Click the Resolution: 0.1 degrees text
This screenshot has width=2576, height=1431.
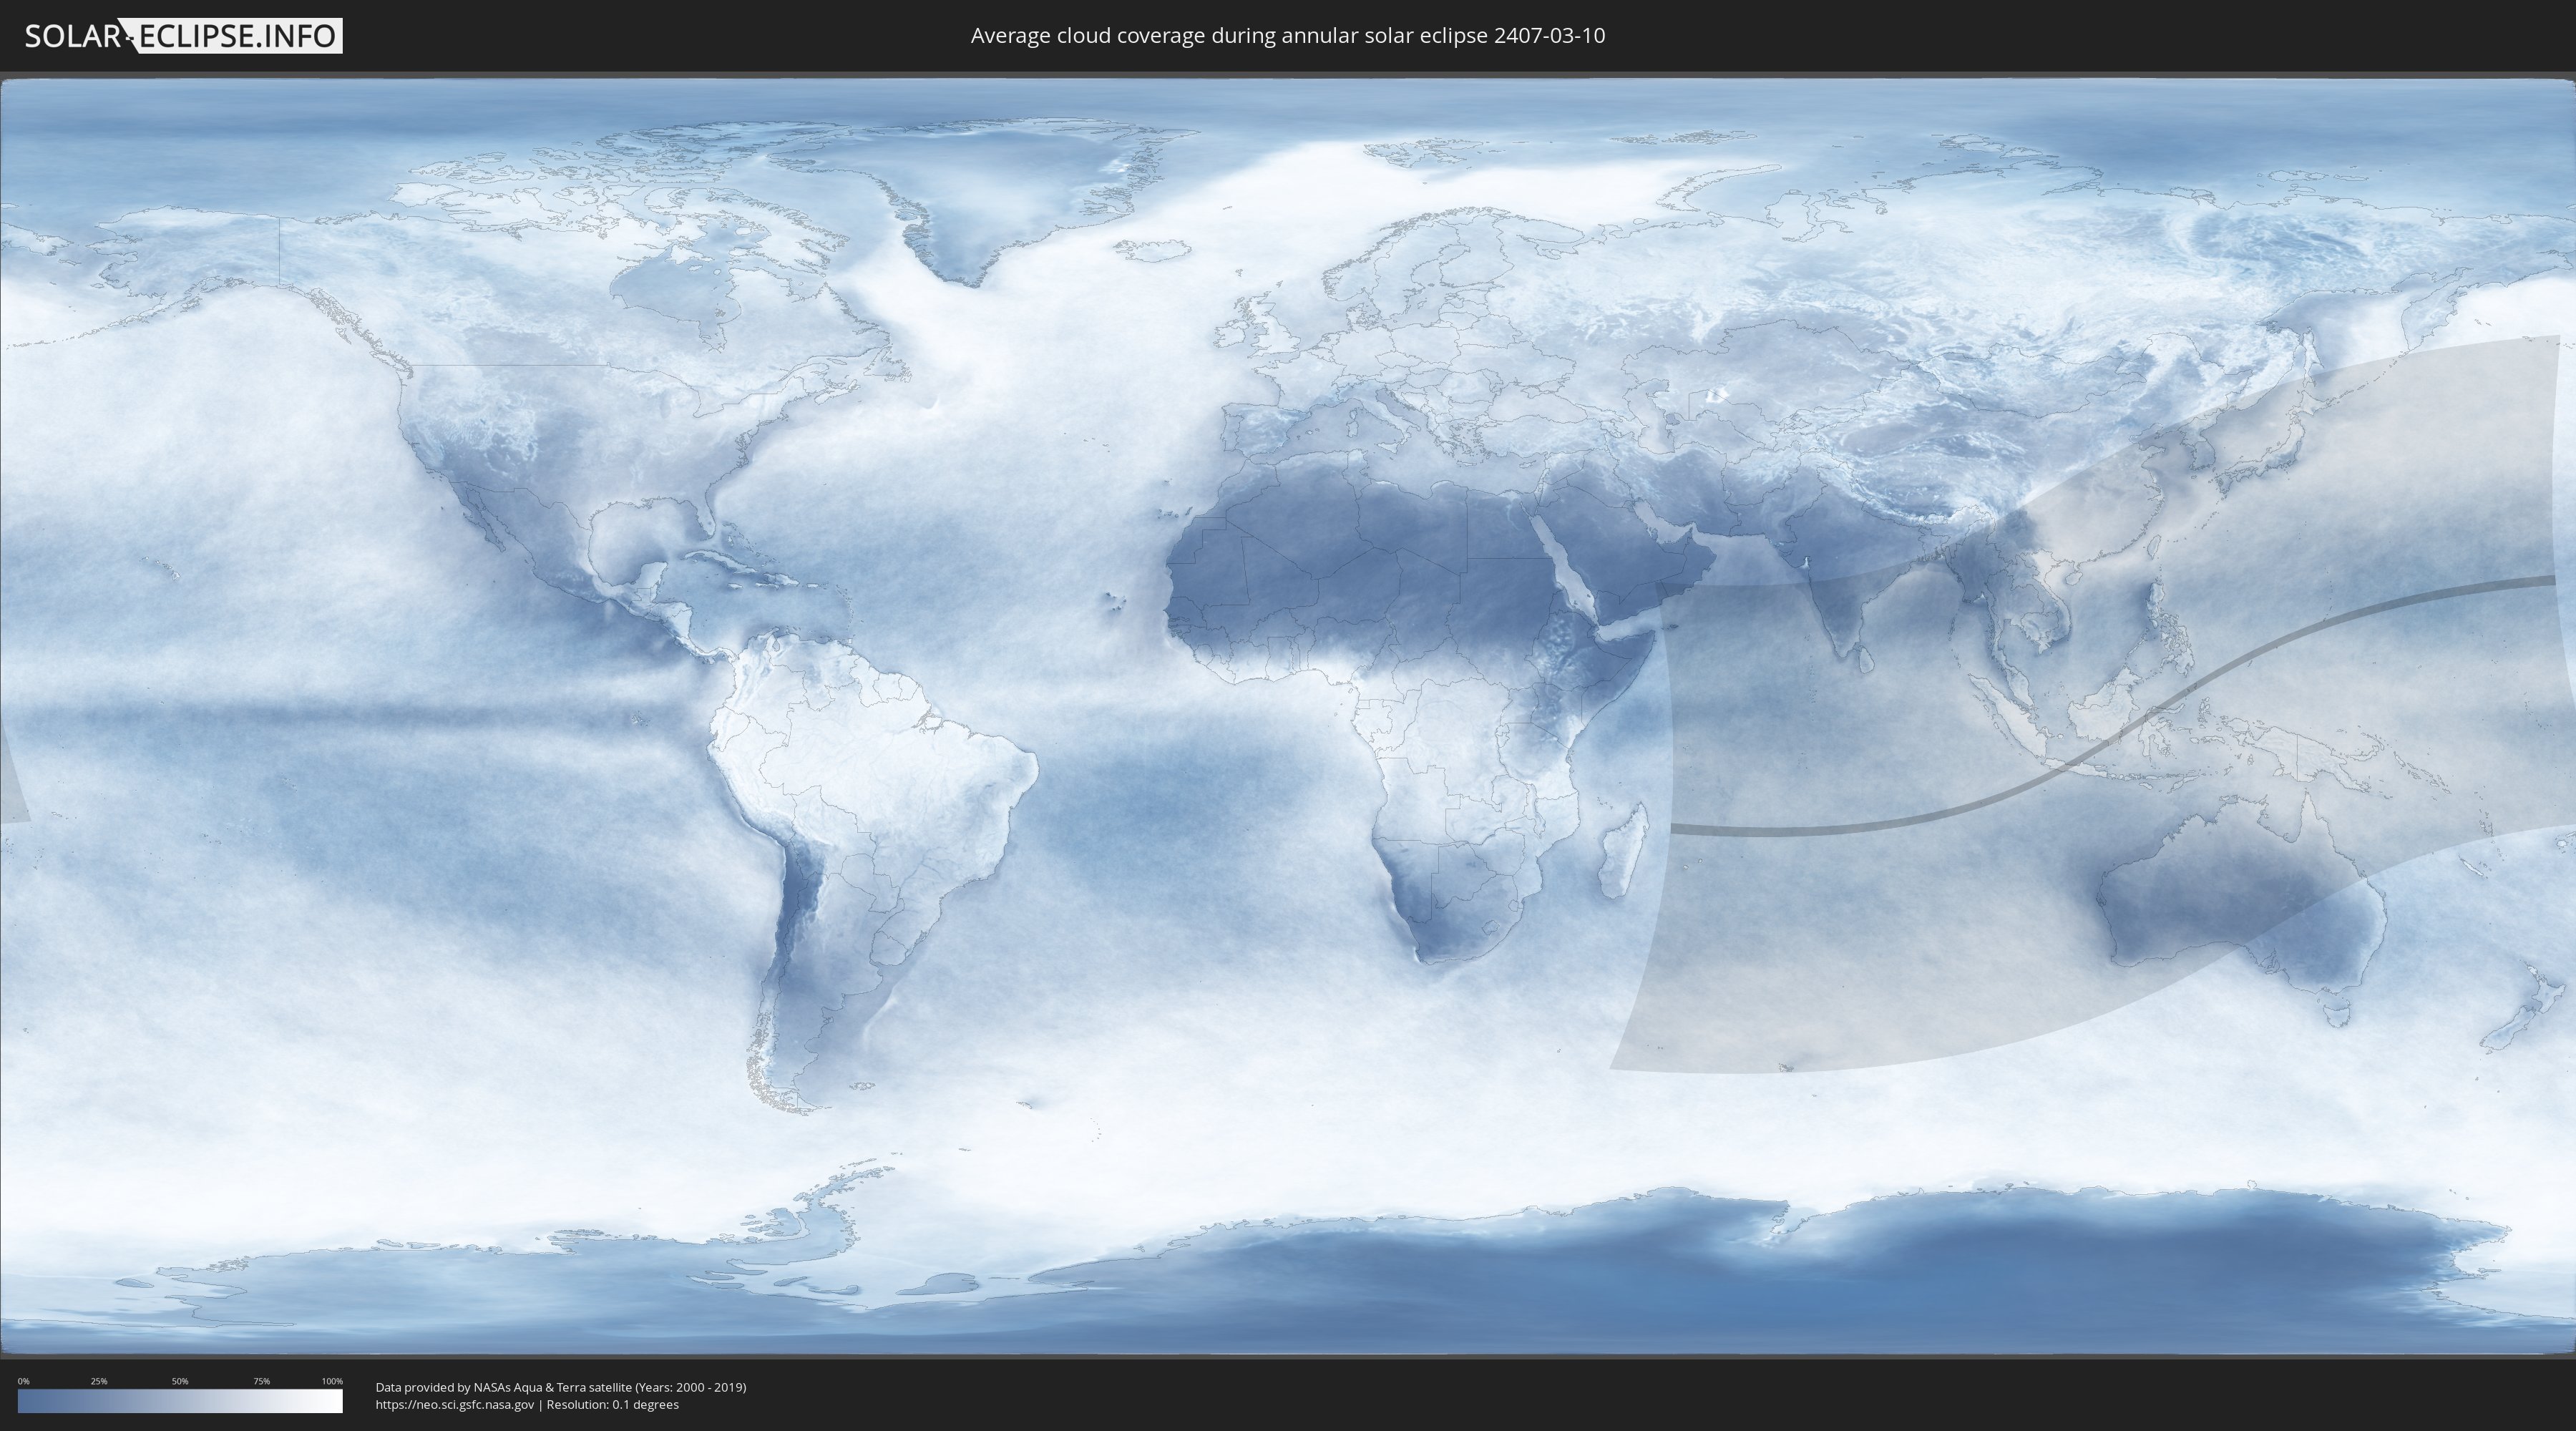tap(612, 1404)
